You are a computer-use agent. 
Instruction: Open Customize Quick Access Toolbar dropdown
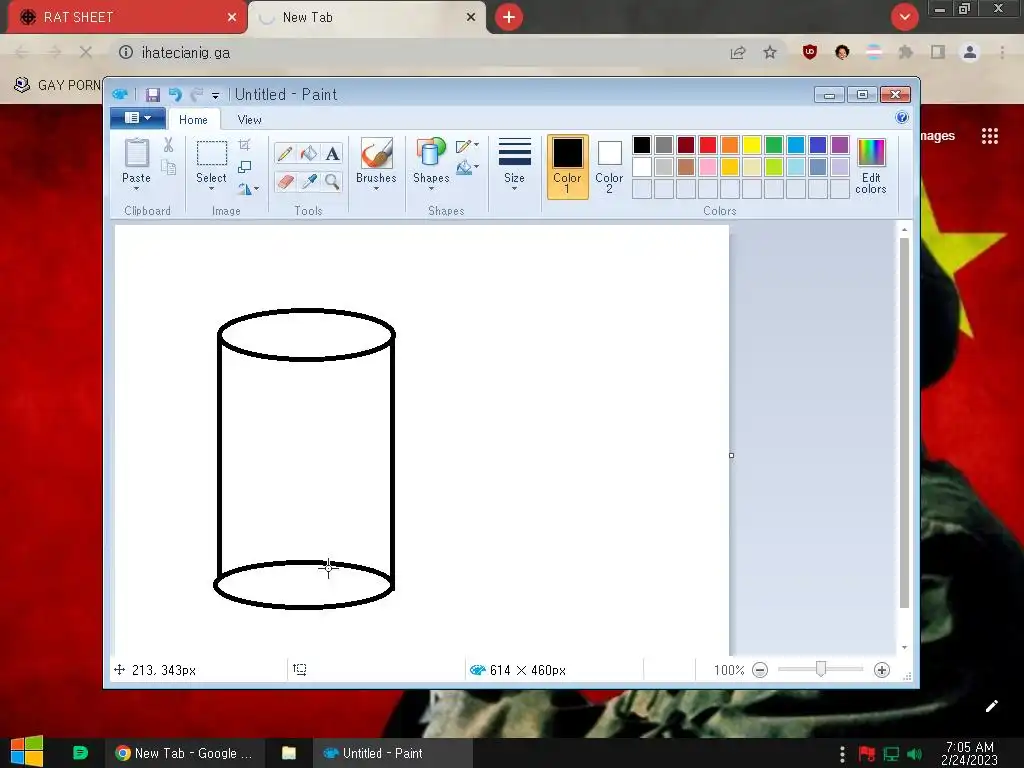coord(215,95)
